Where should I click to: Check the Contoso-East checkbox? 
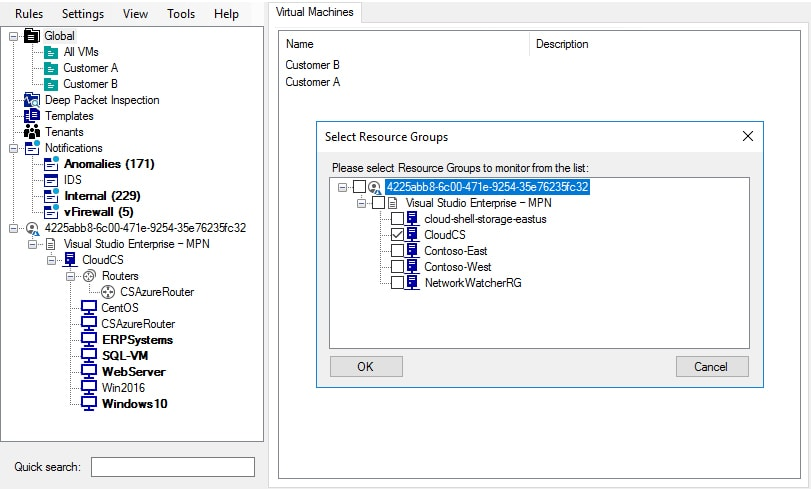(397, 251)
